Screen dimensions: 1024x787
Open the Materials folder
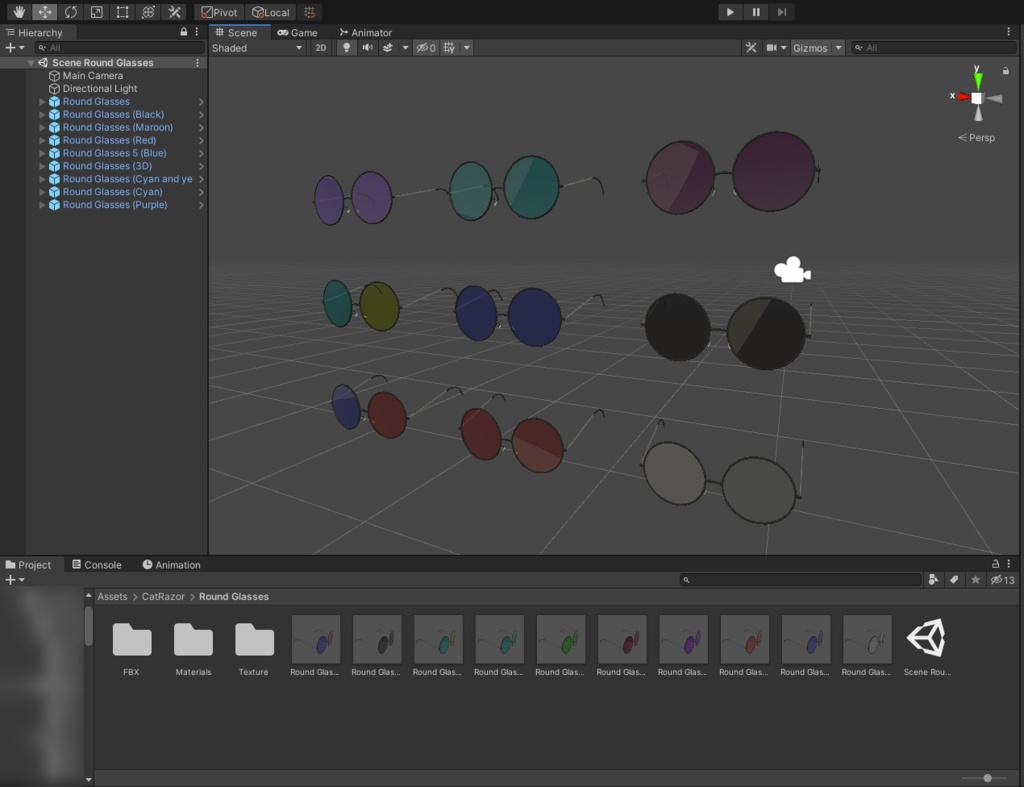pos(193,640)
